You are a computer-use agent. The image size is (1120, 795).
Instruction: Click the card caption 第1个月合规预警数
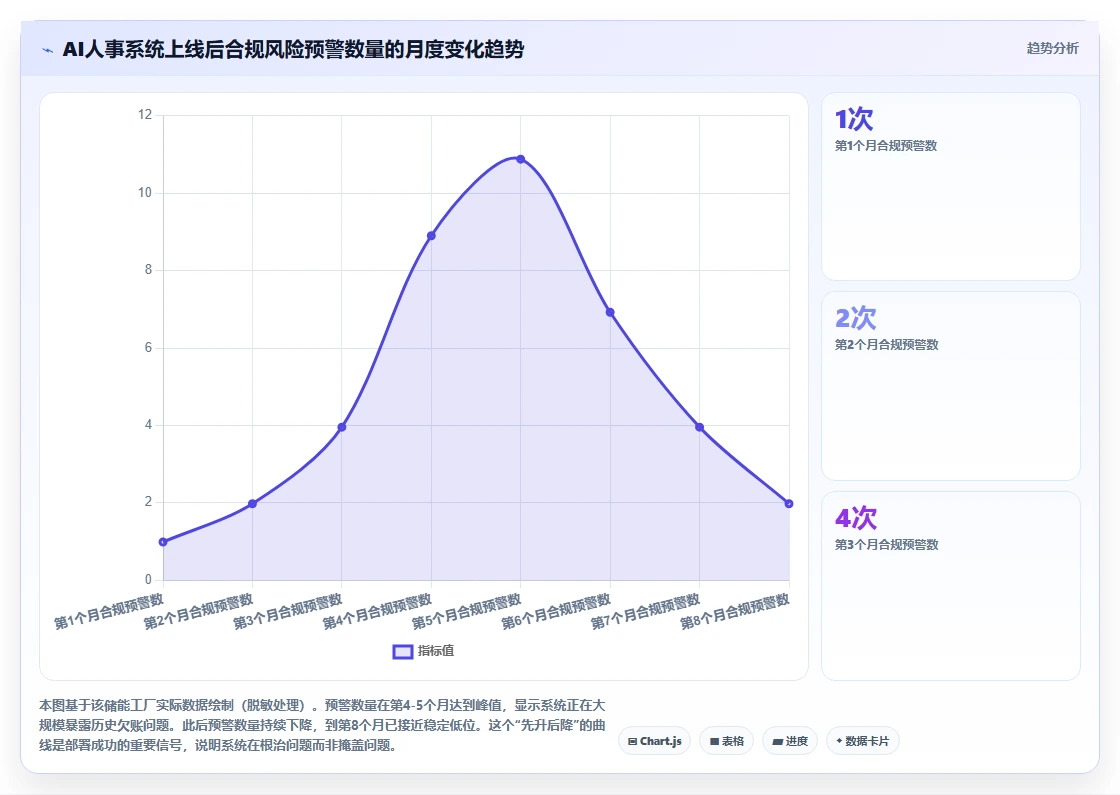[x=886, y=146]
